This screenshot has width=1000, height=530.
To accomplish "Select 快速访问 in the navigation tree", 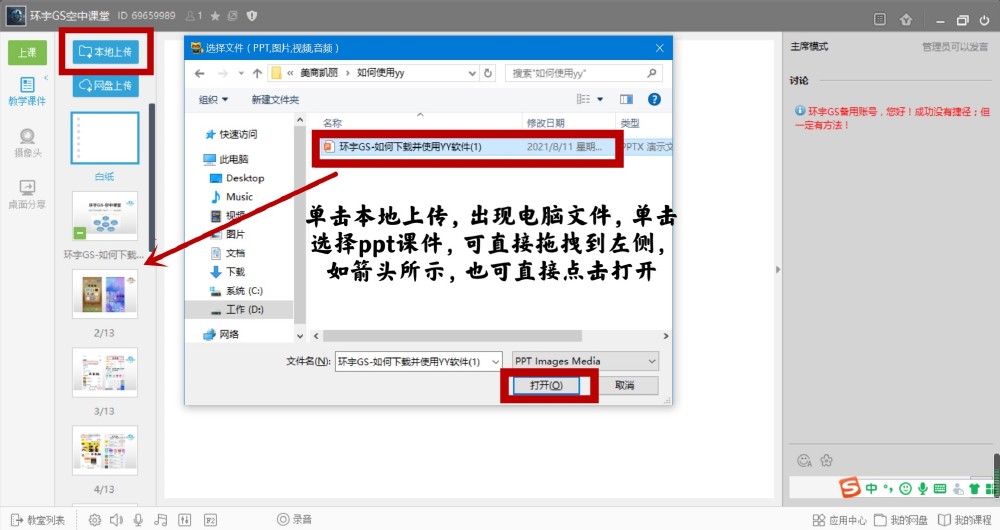I will pos(231,135).
